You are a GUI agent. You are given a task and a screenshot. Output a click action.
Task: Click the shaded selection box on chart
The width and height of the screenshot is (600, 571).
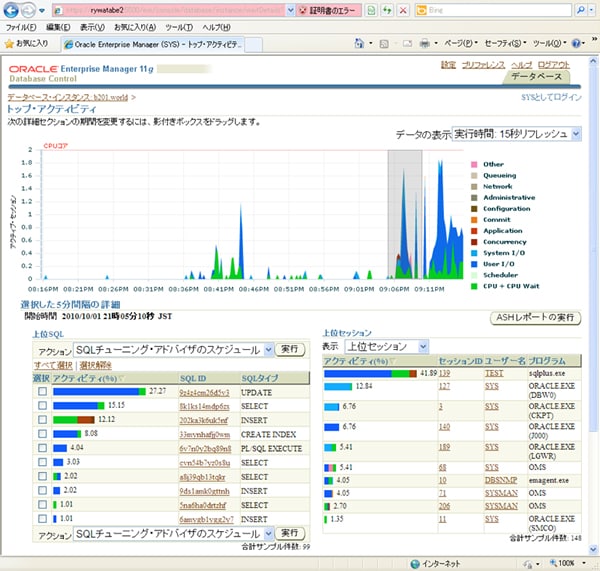[x=405, y=214]
